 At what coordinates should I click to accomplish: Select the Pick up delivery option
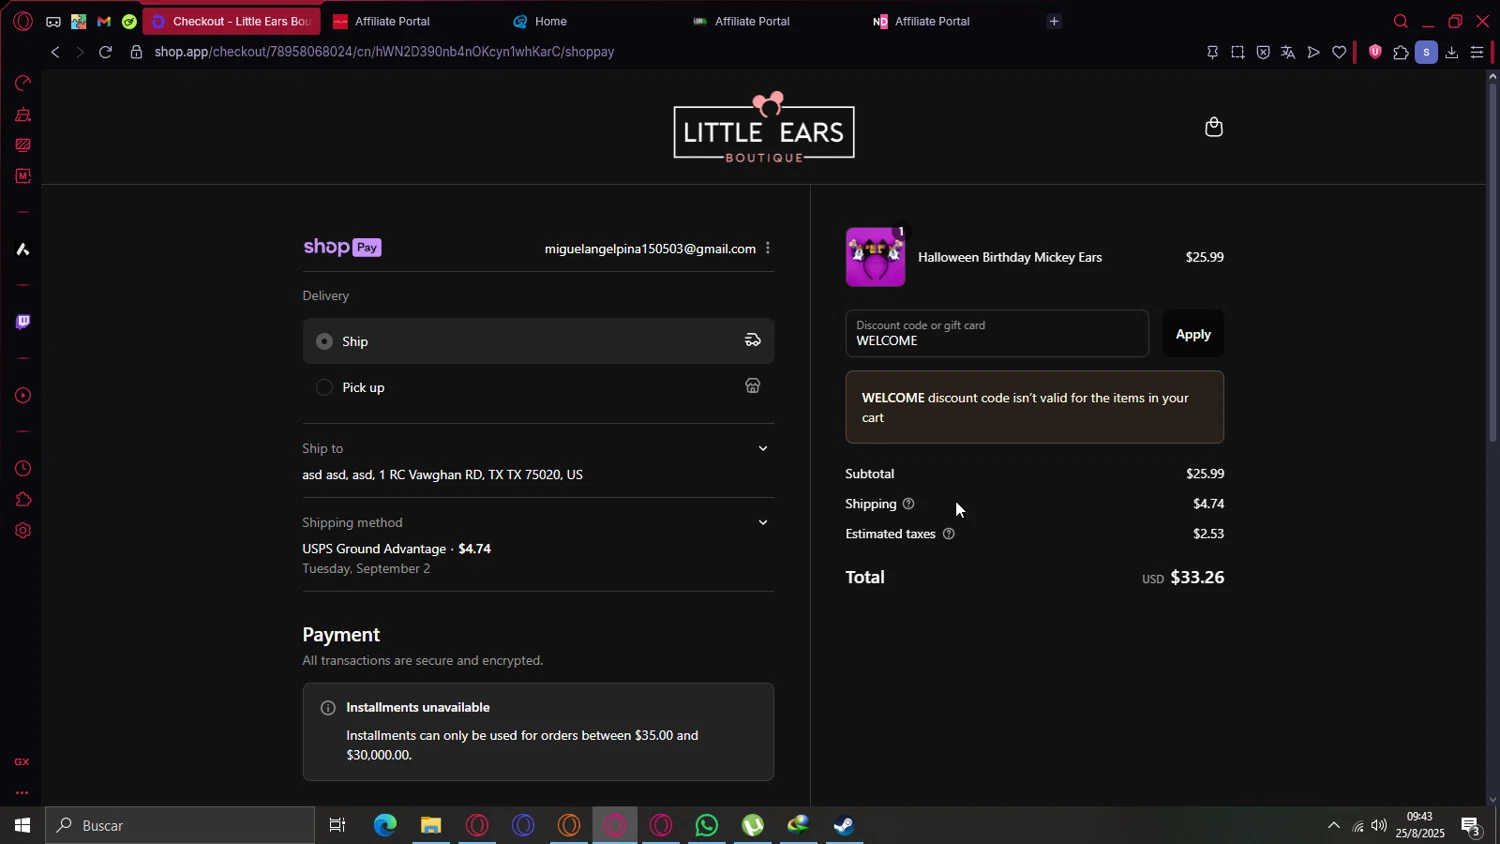tap(538, 387)
